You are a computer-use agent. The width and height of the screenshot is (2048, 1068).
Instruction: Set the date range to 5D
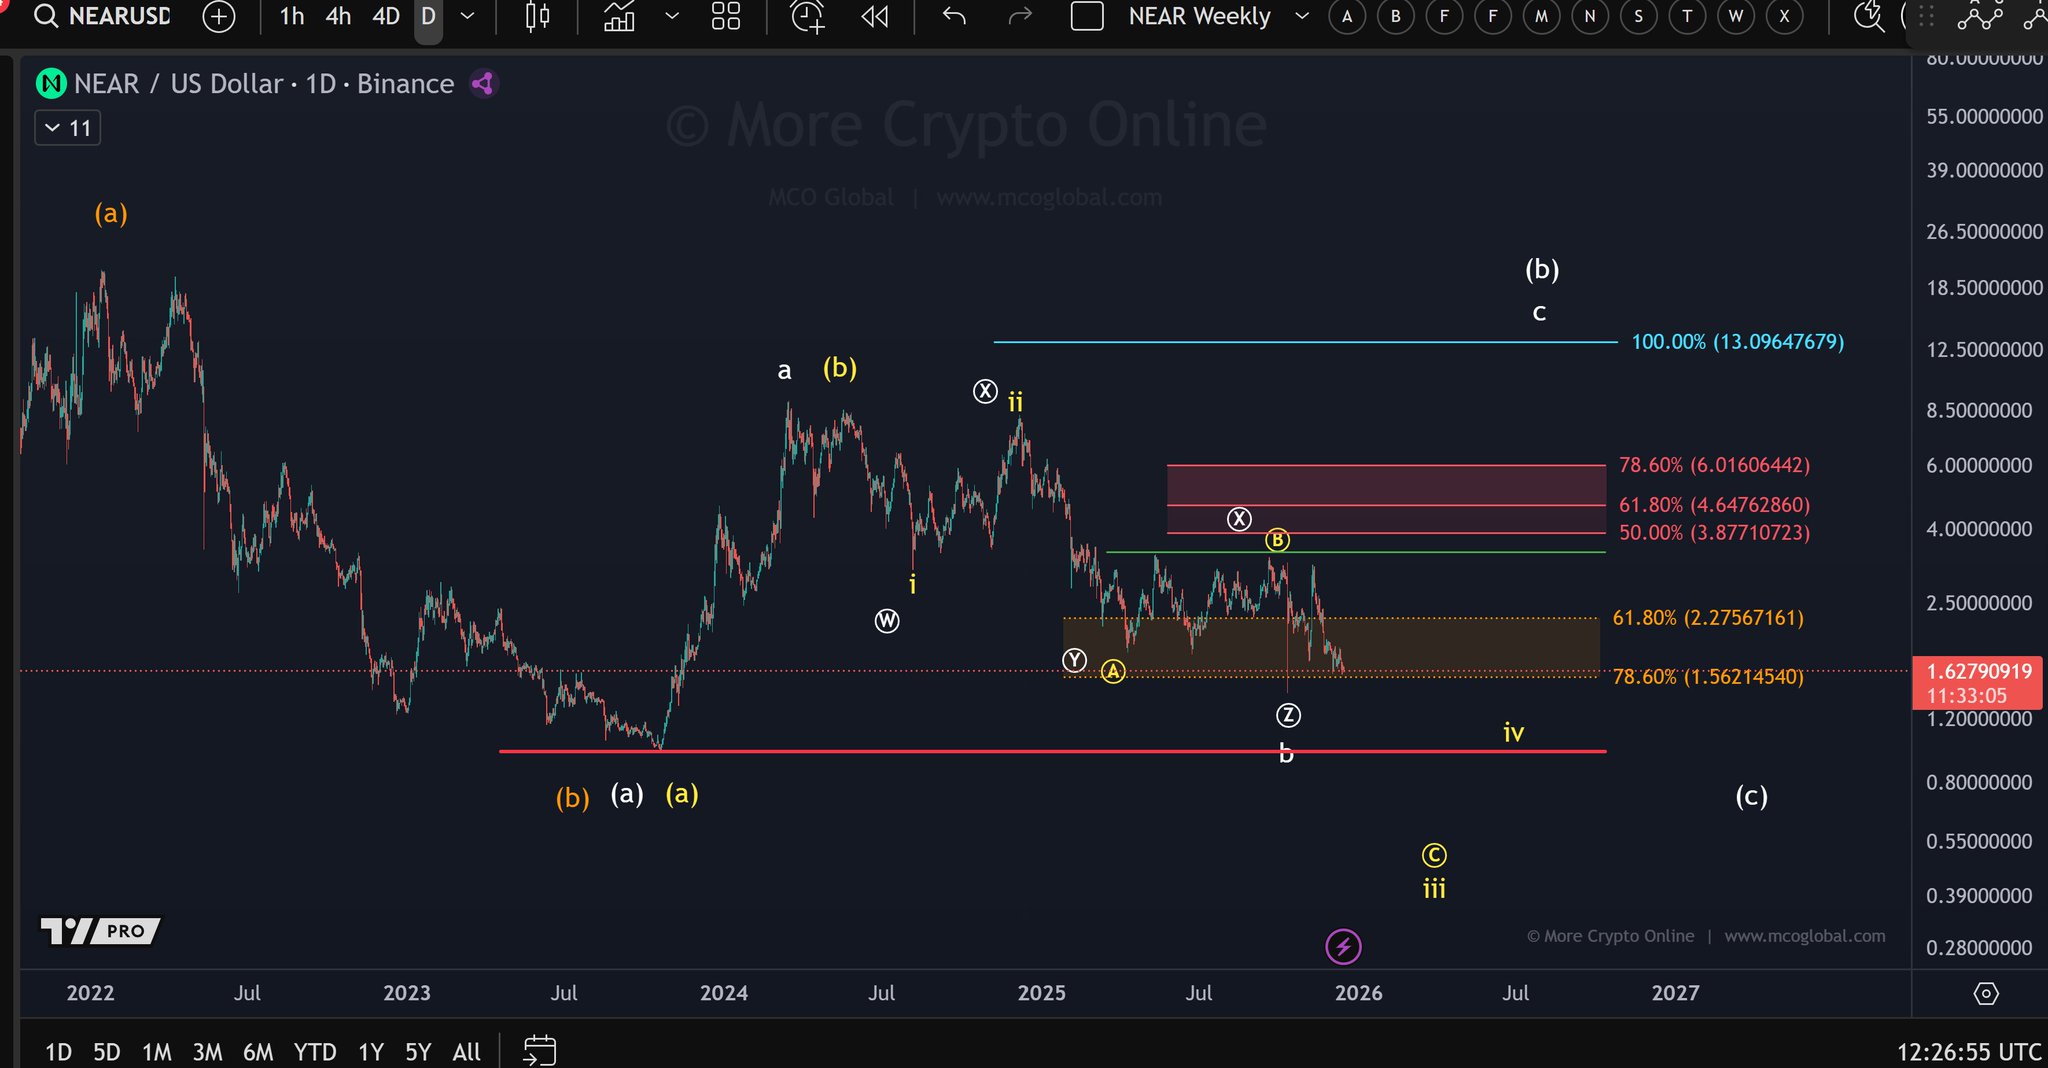tap(107, 1052)
